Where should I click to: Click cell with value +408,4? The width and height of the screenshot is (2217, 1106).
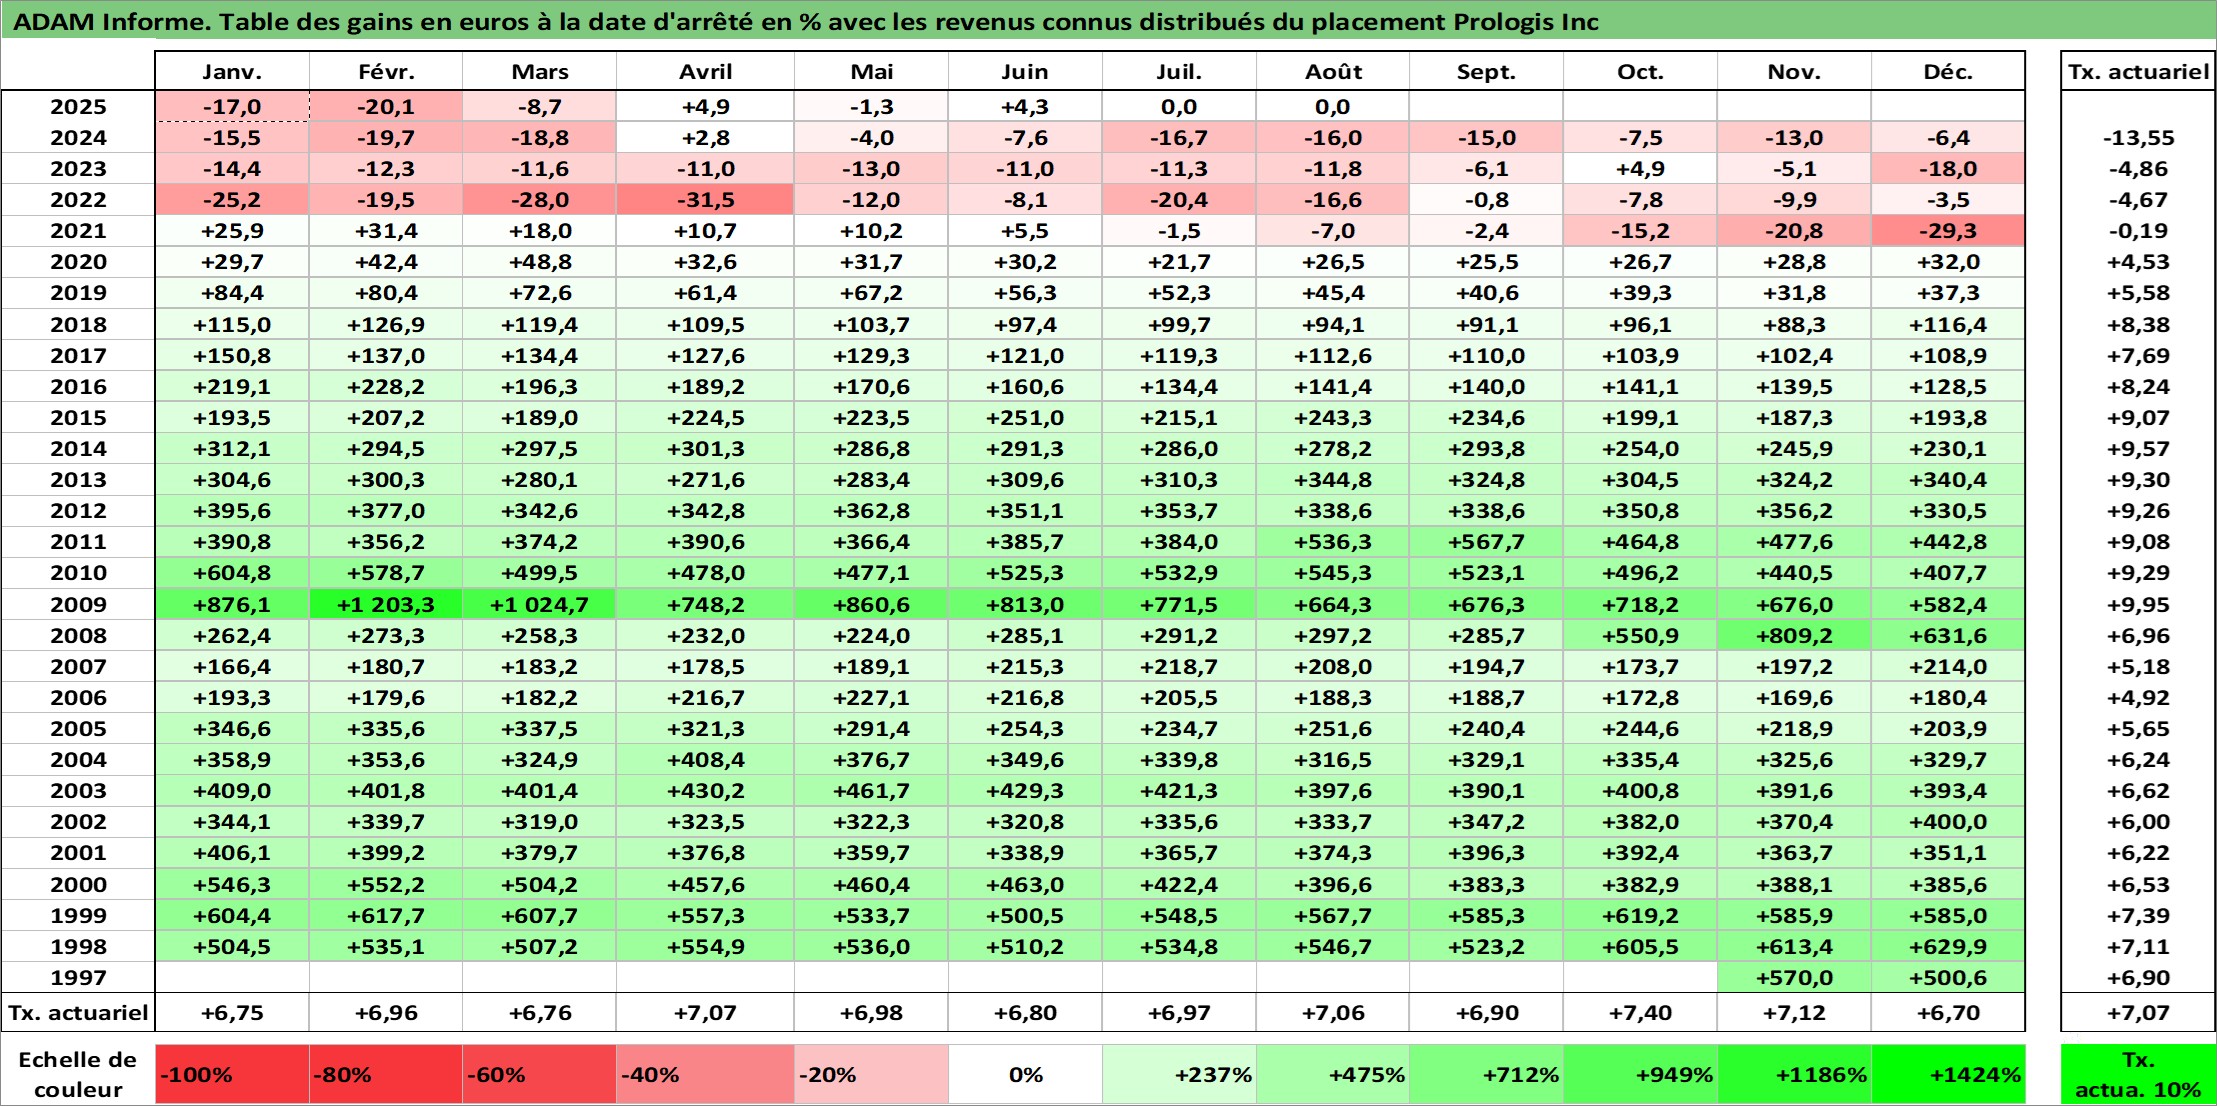click(706, 760)
